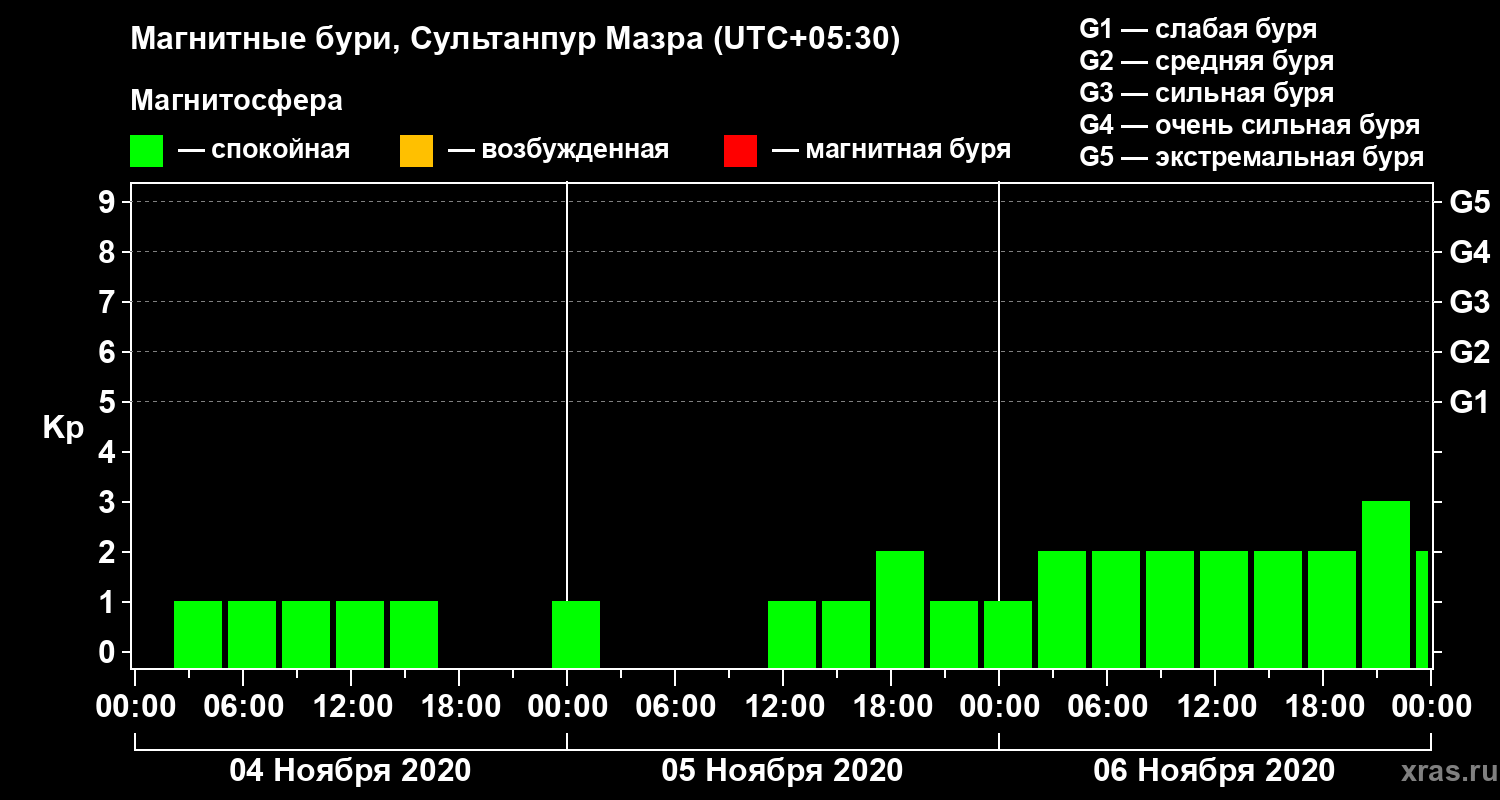This screenshot has height=800, width=1500.
Task: Click the G5 label on right axis
Action: coord(1470,202)
